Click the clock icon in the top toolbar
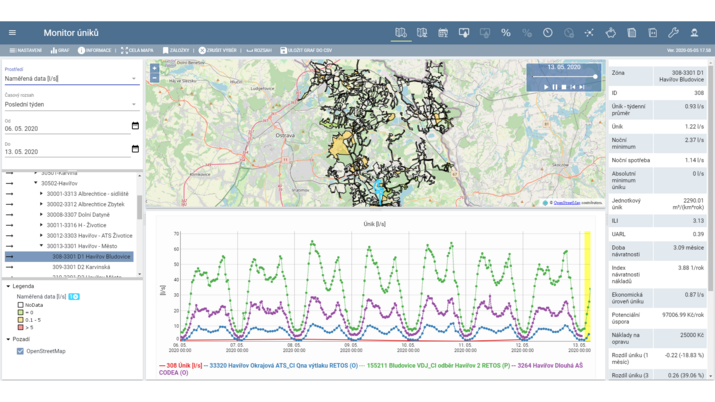The height and width of the screenshot is (402, 715). 548,33
